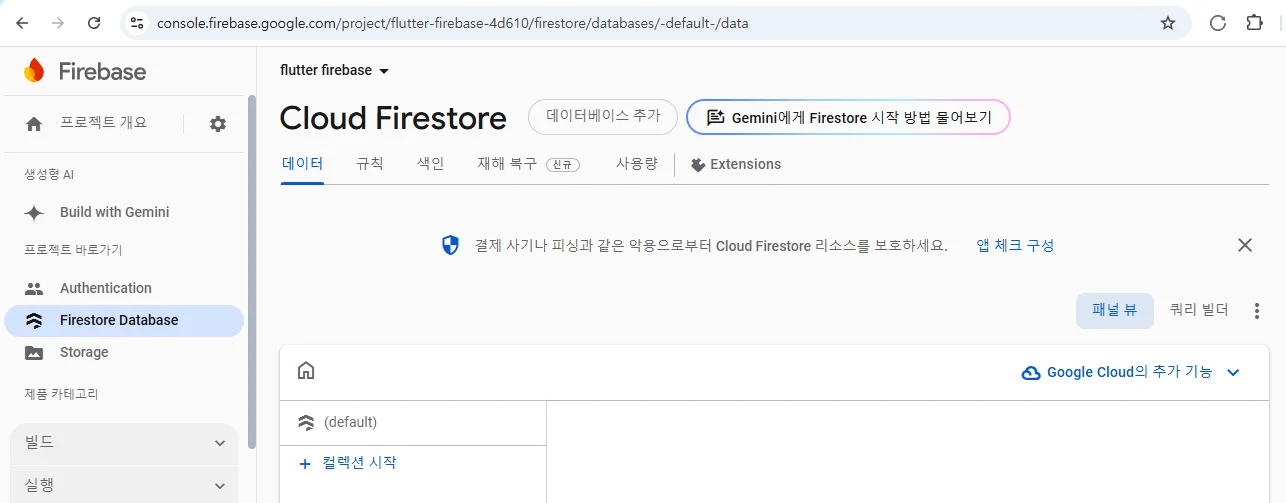The height and width of the screenshot is (503, 1286).
Task: Click the Google Cloud icon
Action: (x=1031, y=372)
